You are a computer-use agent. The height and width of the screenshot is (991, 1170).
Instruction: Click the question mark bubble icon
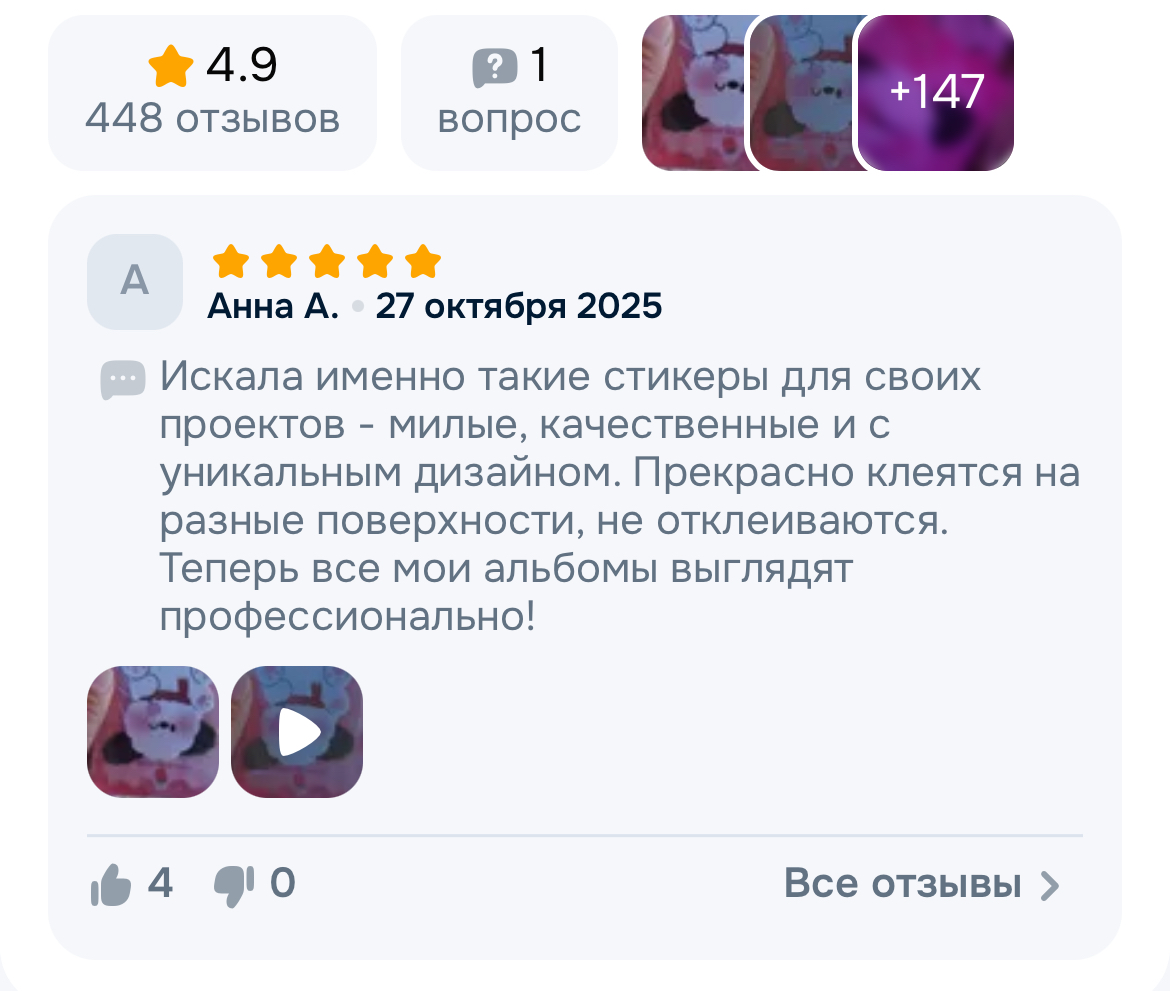[495, 68]
